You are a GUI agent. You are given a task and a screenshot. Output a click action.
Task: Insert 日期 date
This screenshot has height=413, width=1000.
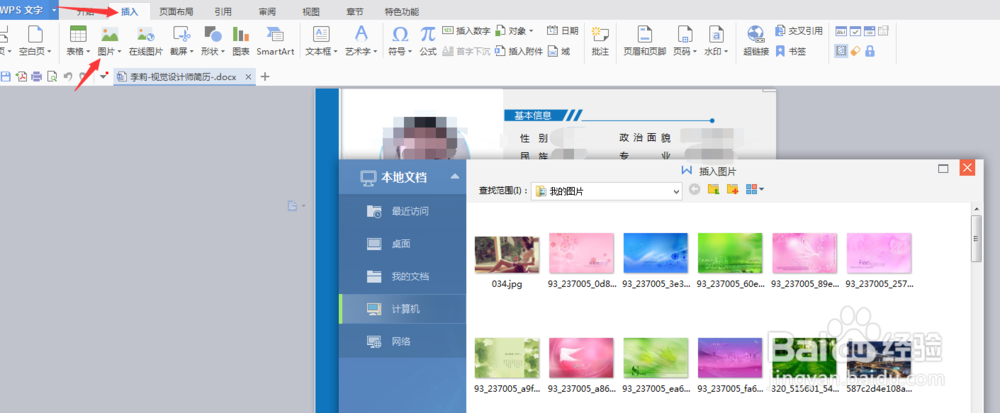tap(562, 31)
